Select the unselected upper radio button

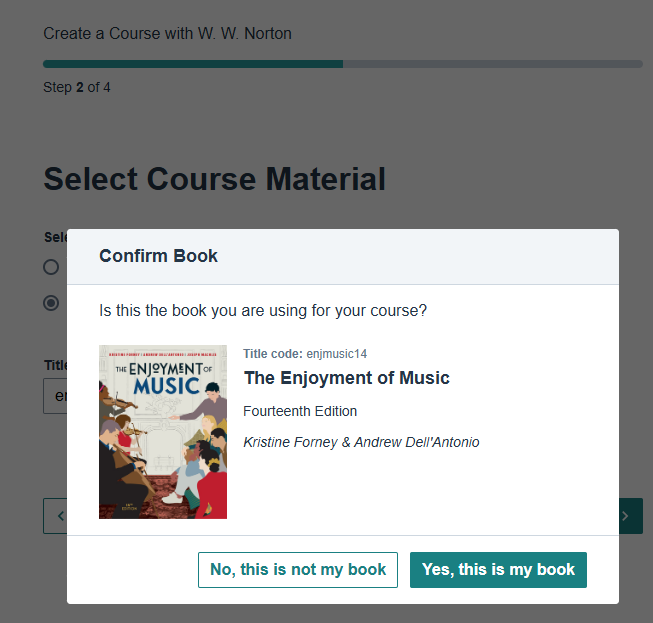pyautogui.click(x=51, y=267)
